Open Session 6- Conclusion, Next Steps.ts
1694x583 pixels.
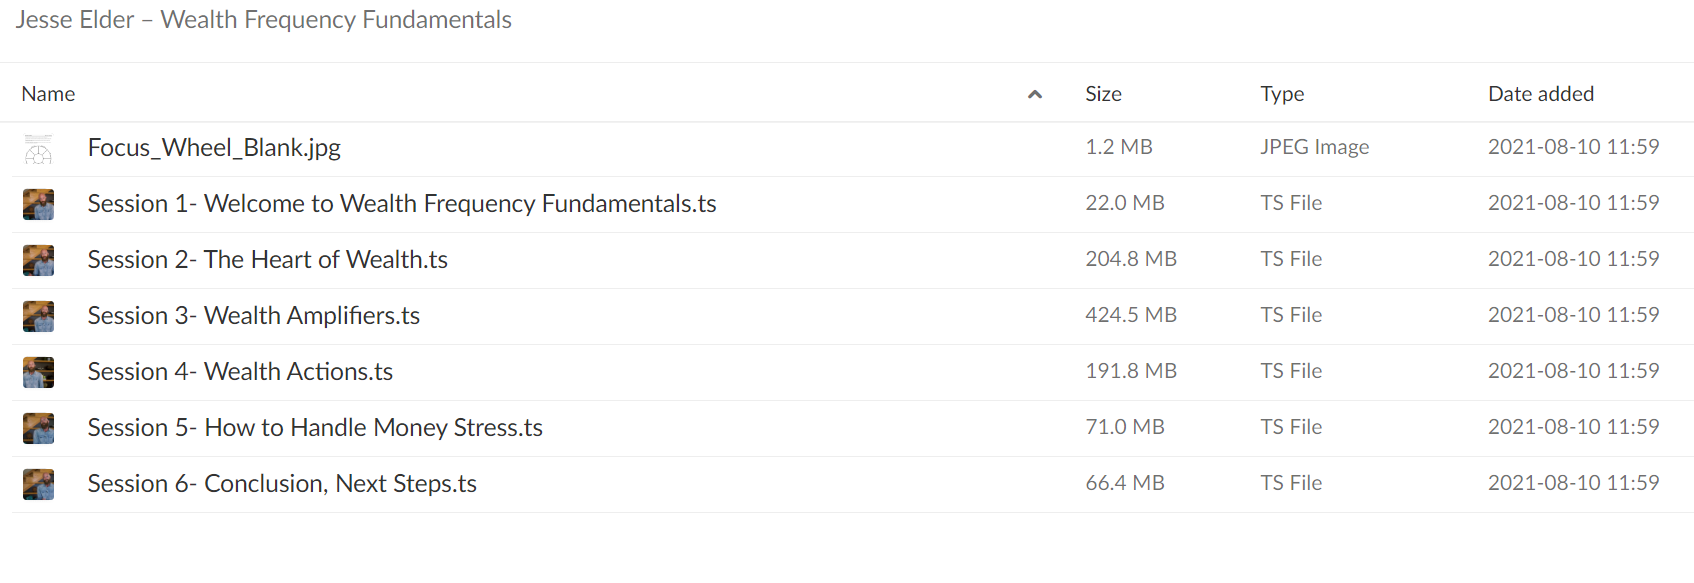[282, 484]
